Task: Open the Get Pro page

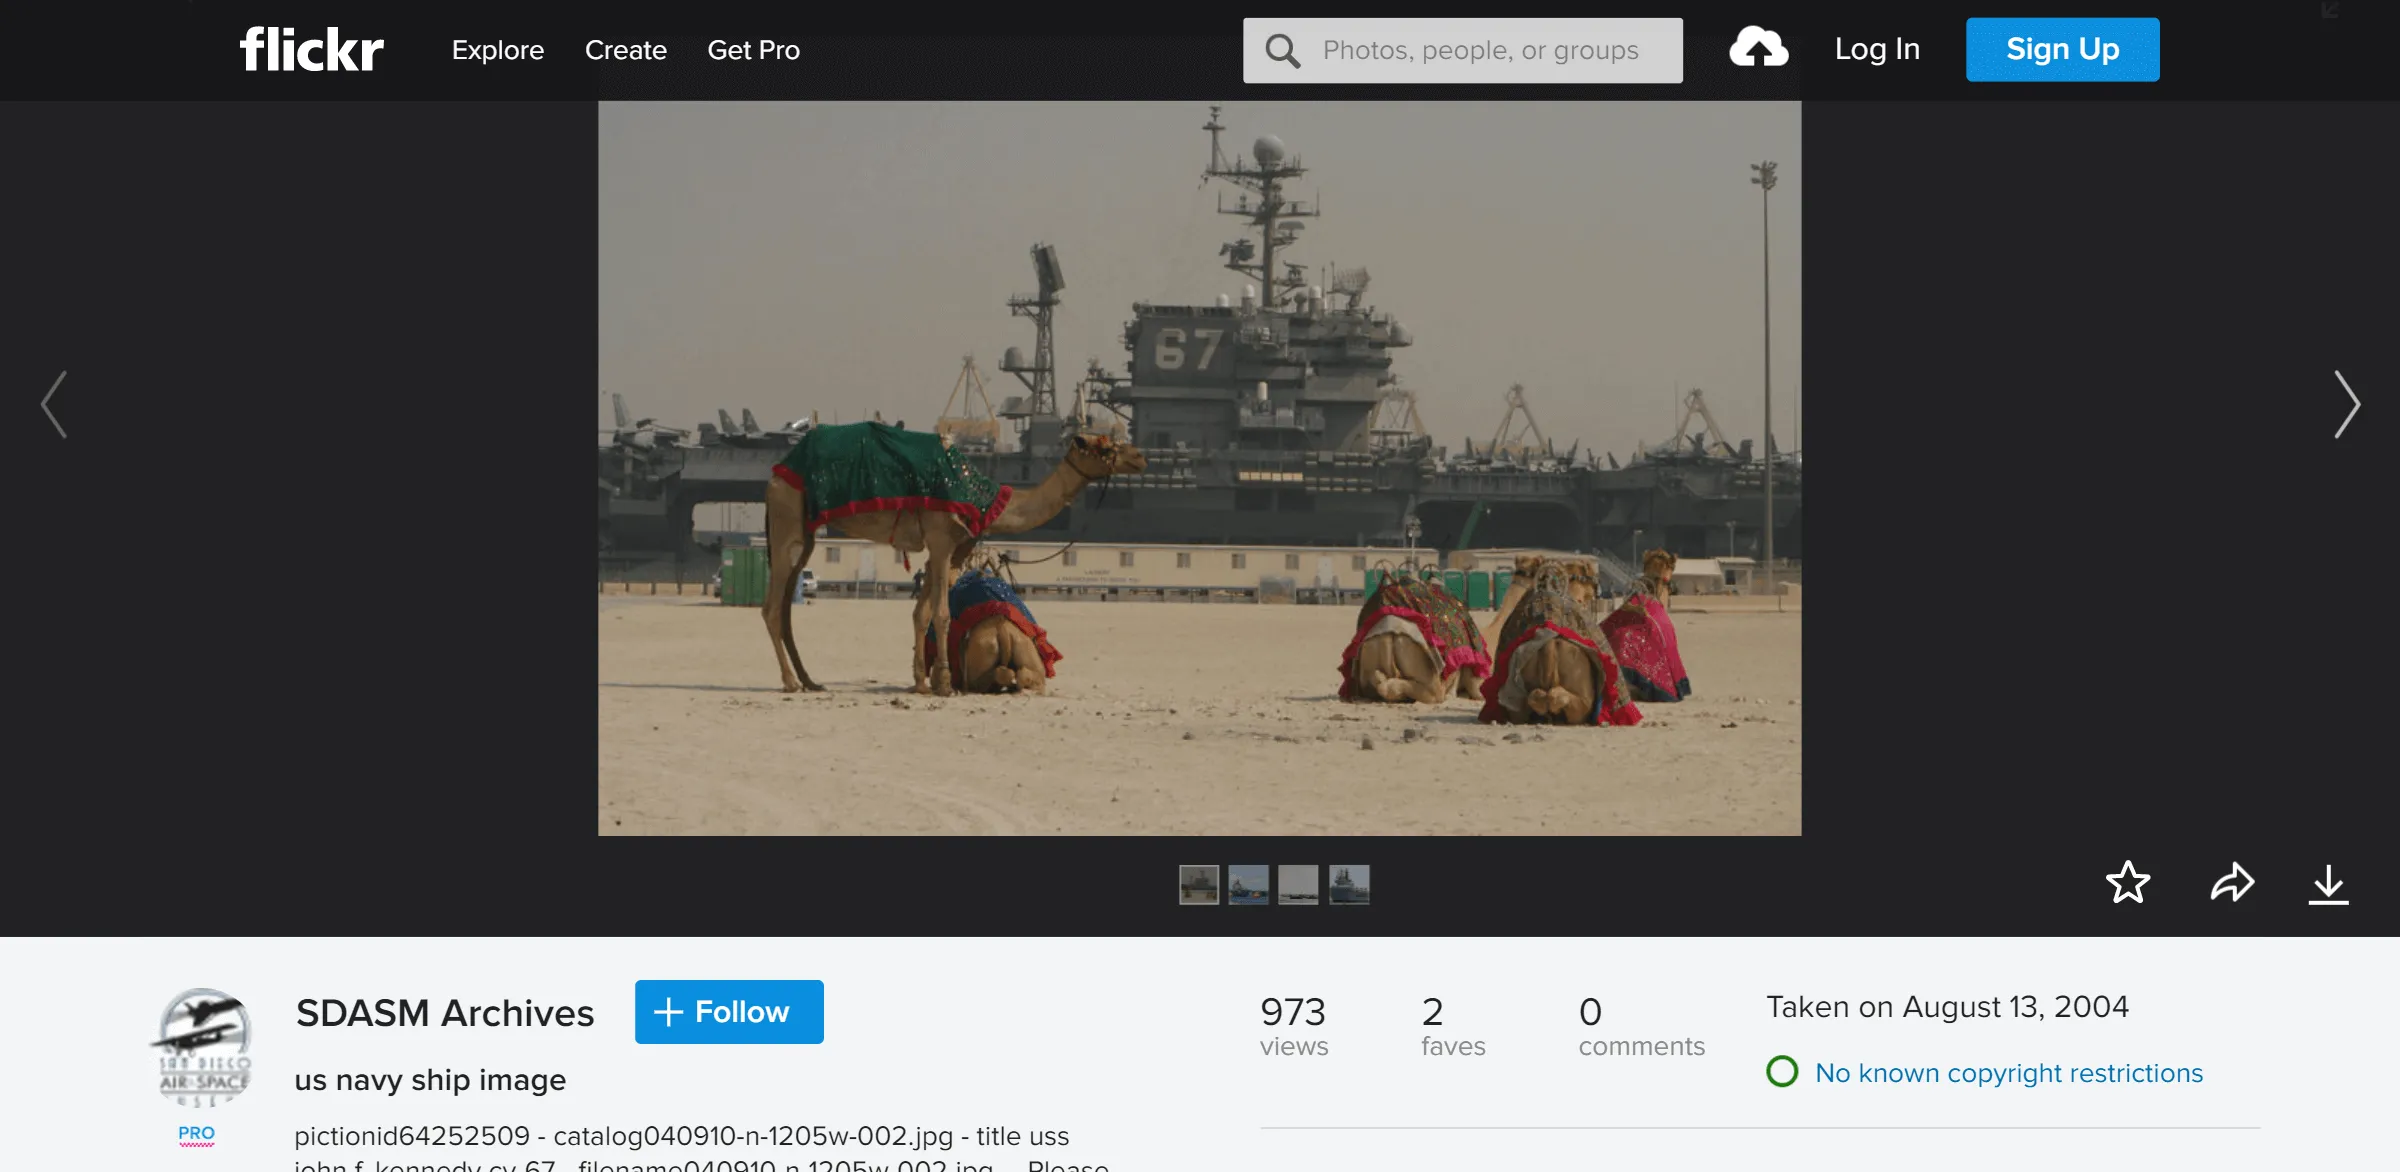Action: [x=753, y=50]
